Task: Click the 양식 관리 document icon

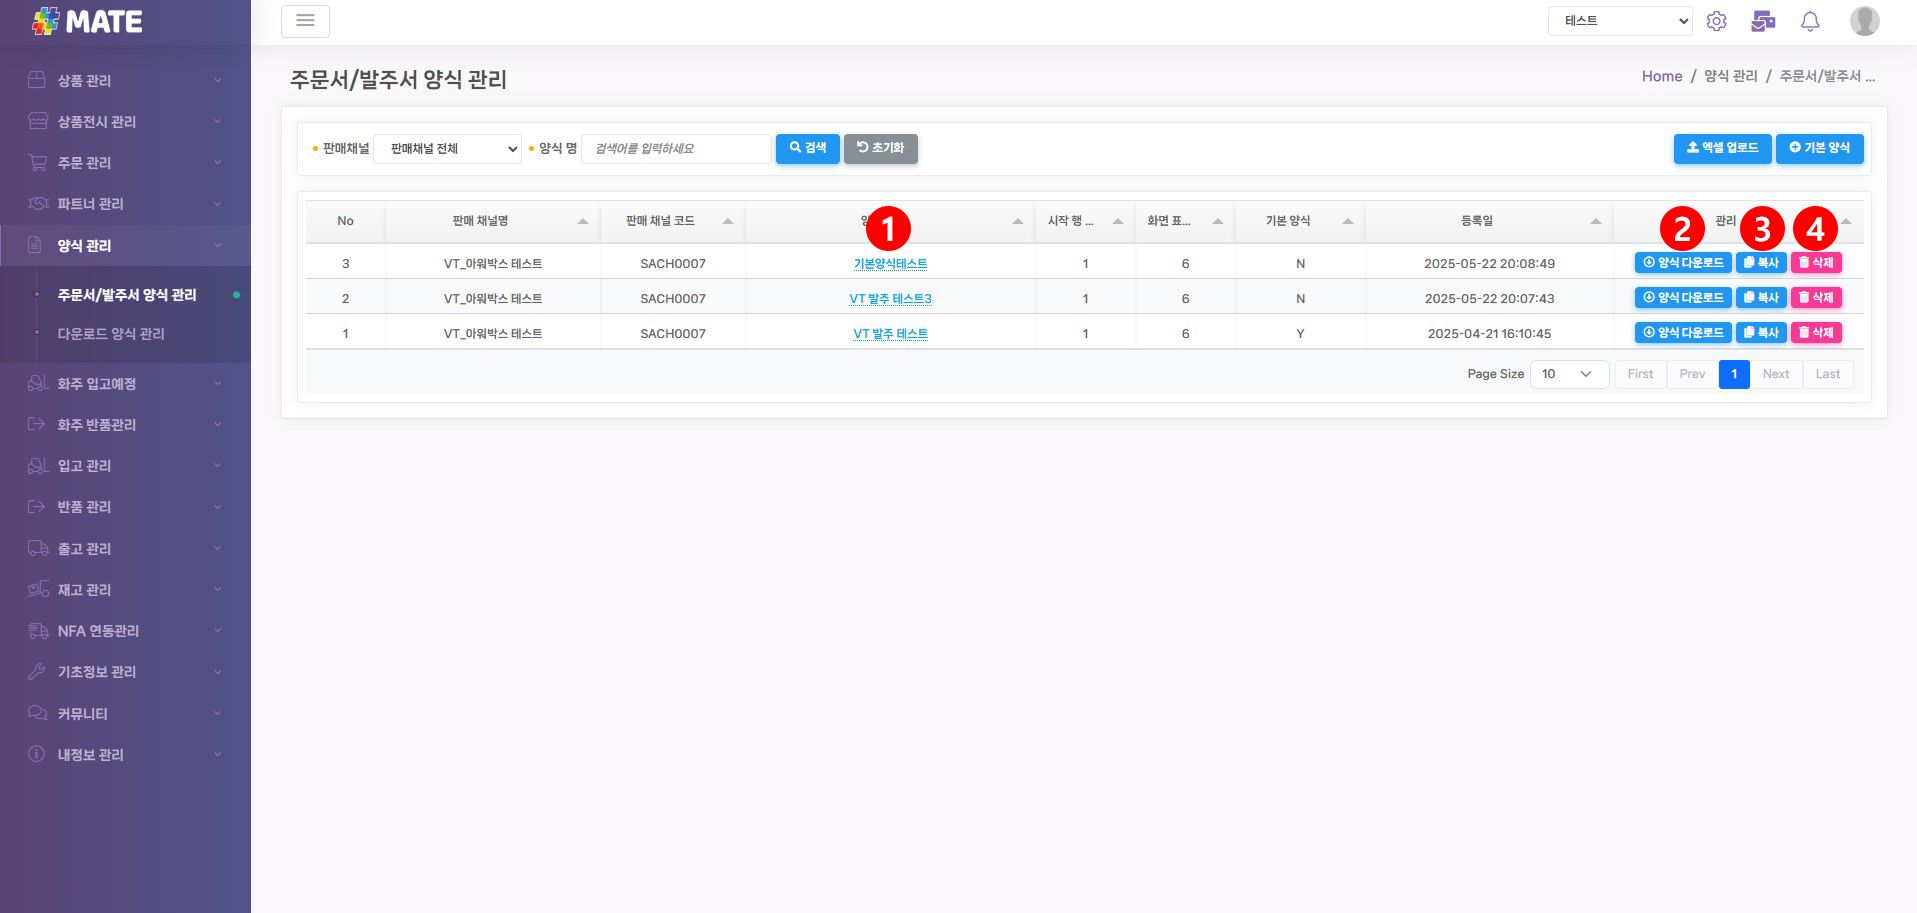Action: 35,245
